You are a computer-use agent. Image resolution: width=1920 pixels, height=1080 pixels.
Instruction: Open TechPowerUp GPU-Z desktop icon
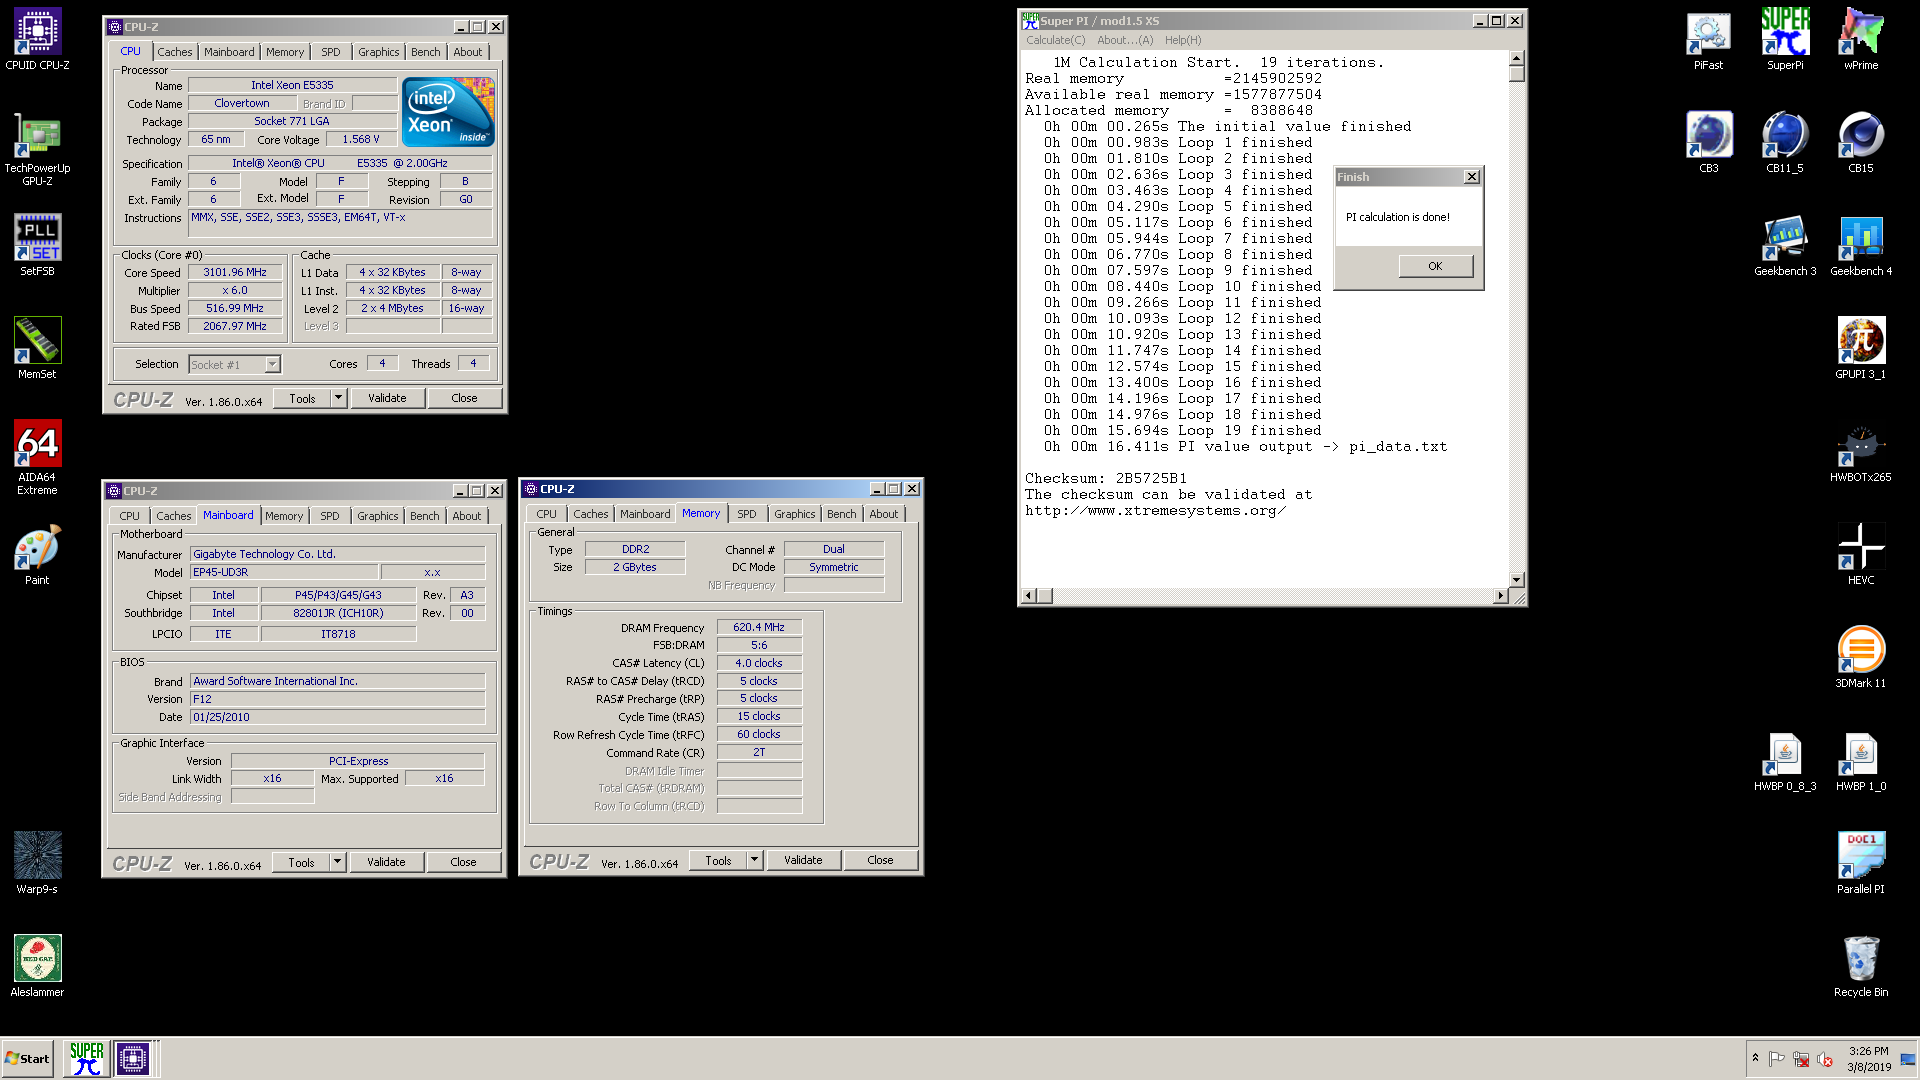37,150
